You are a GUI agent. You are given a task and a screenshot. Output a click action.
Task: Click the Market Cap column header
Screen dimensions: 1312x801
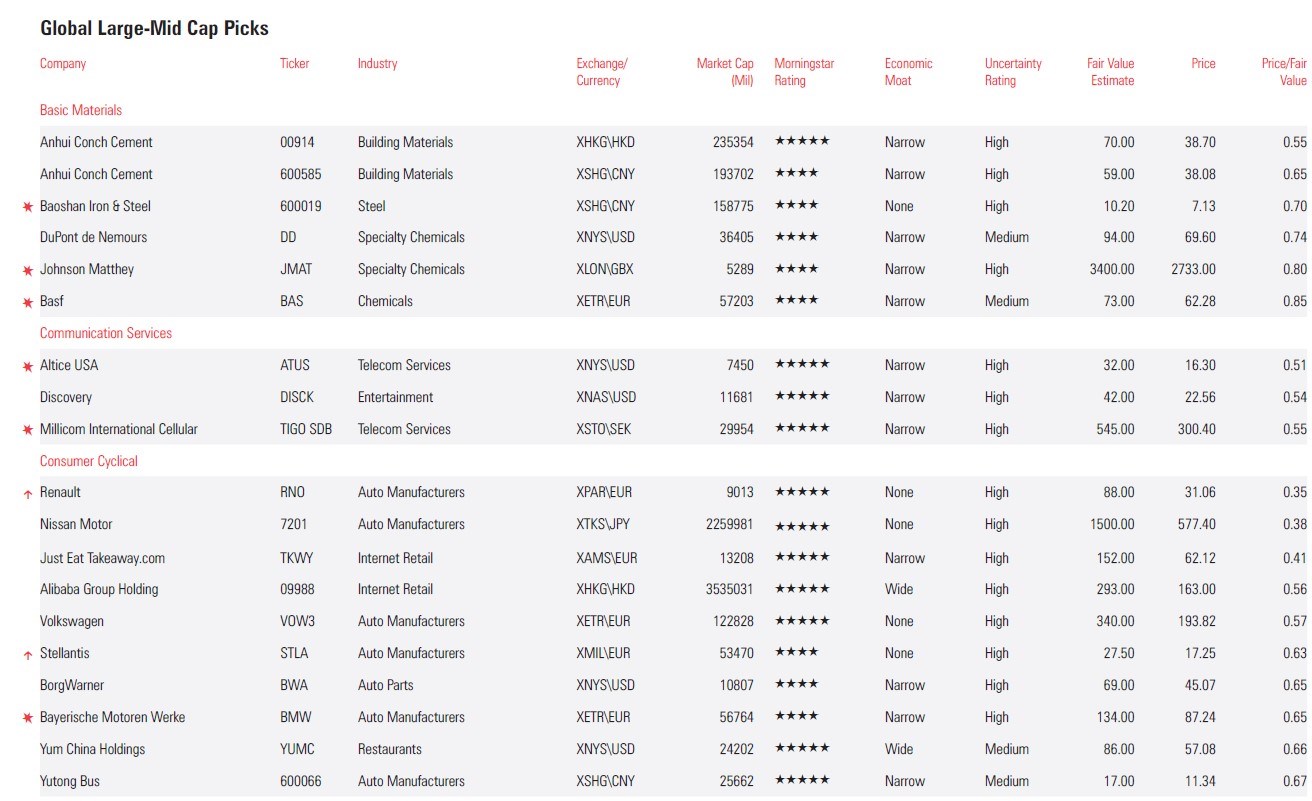[x=725, y=72]
